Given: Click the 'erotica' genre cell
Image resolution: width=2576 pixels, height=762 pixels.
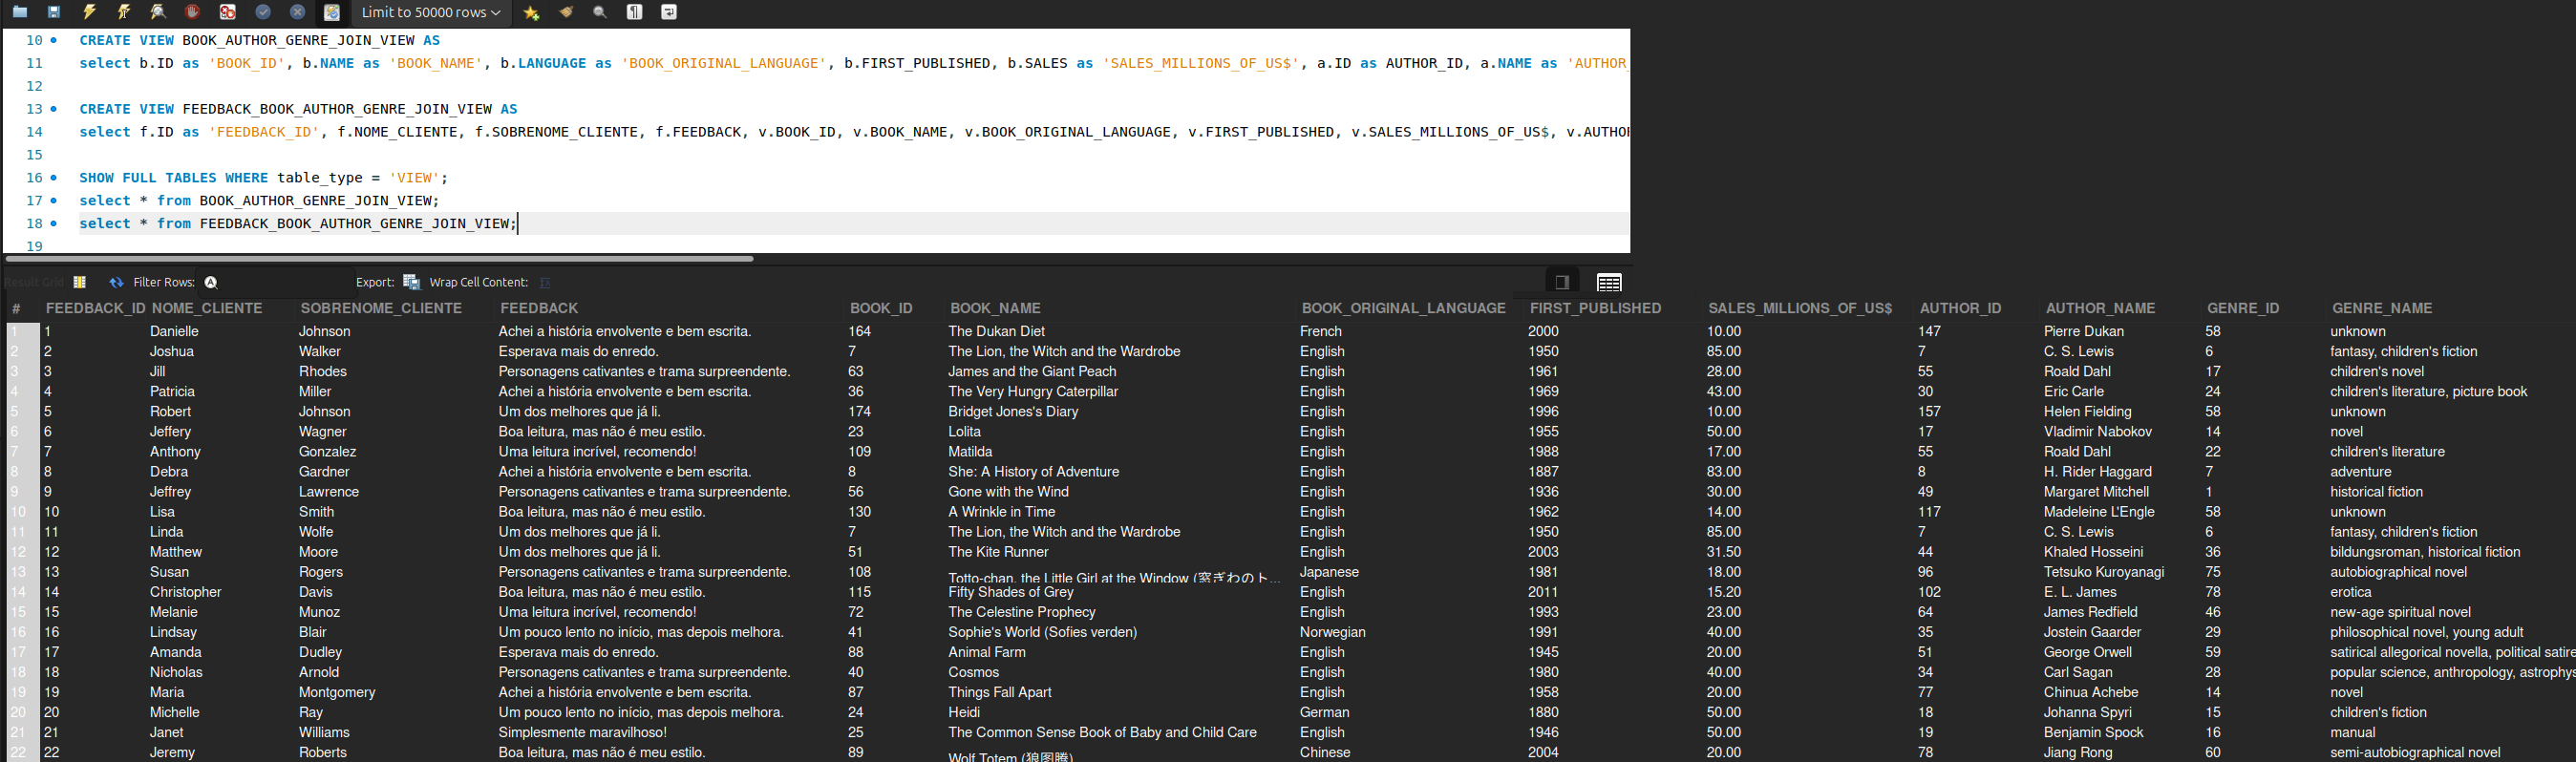Looking at the screenshot, I should [2350, 592].
